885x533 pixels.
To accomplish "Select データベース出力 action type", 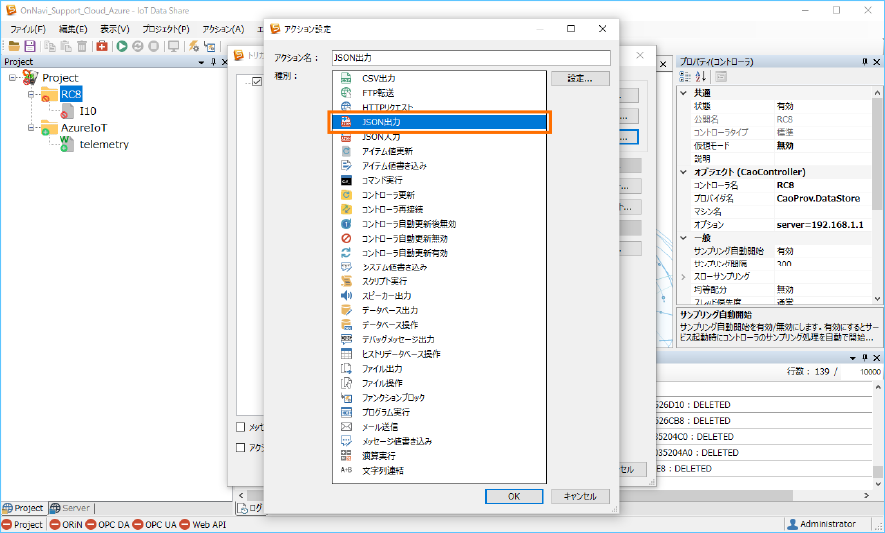I will 390,311.
